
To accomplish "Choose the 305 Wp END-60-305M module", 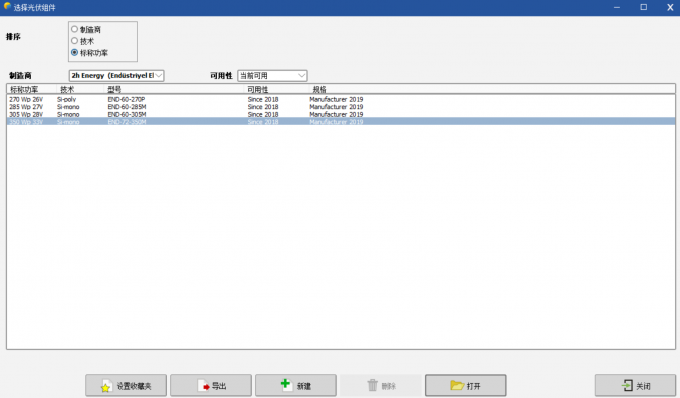I will (340, 114).
